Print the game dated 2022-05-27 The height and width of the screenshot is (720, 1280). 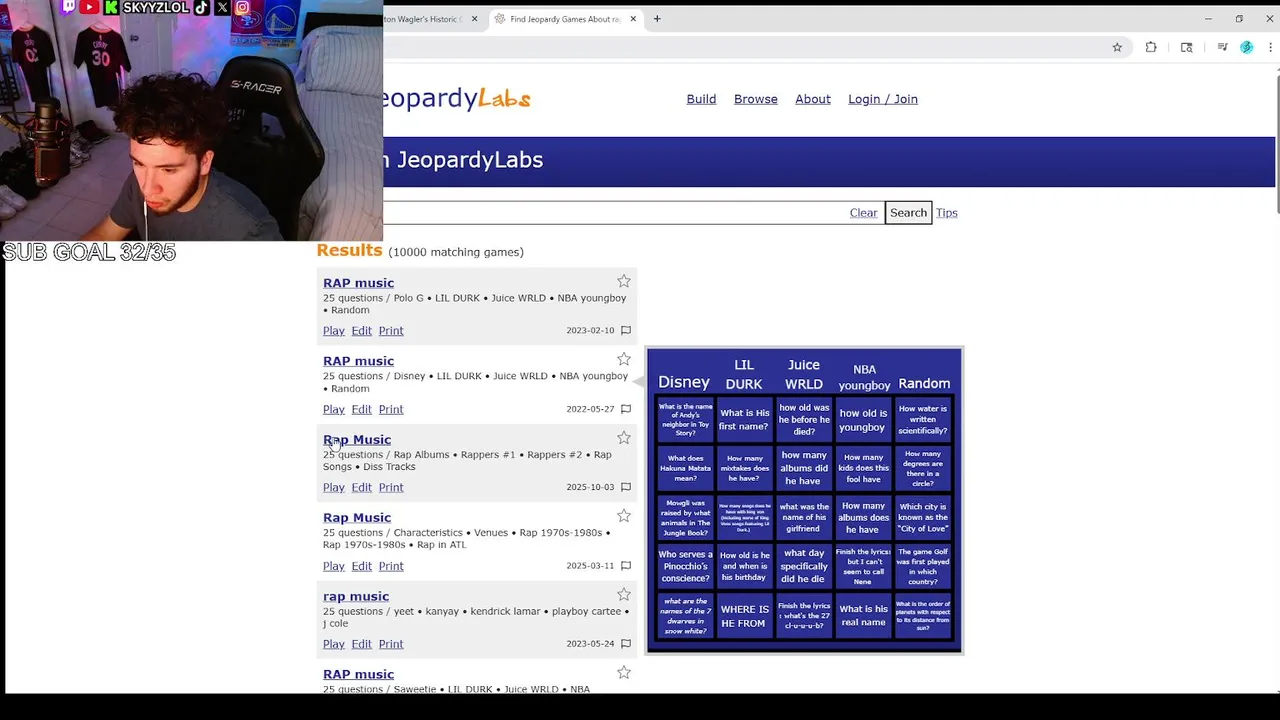[391, 409]
